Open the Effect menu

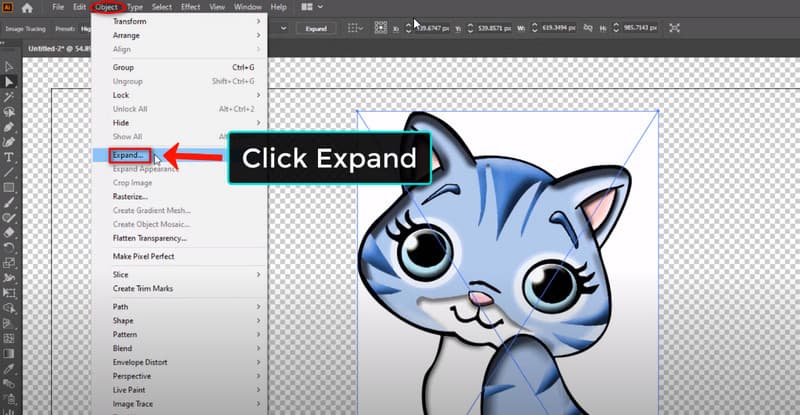[x=190, y=7]
